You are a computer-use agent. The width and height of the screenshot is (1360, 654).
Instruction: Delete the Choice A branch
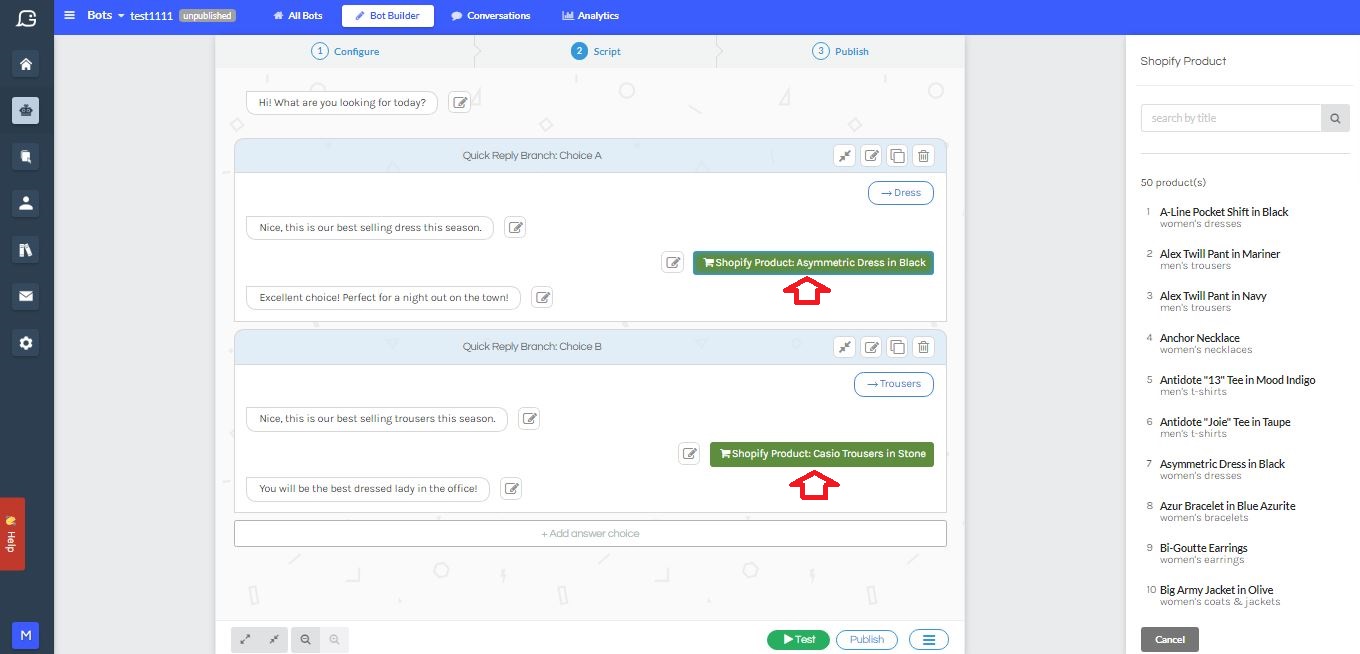pyautogui.click(x=923, y=155)
